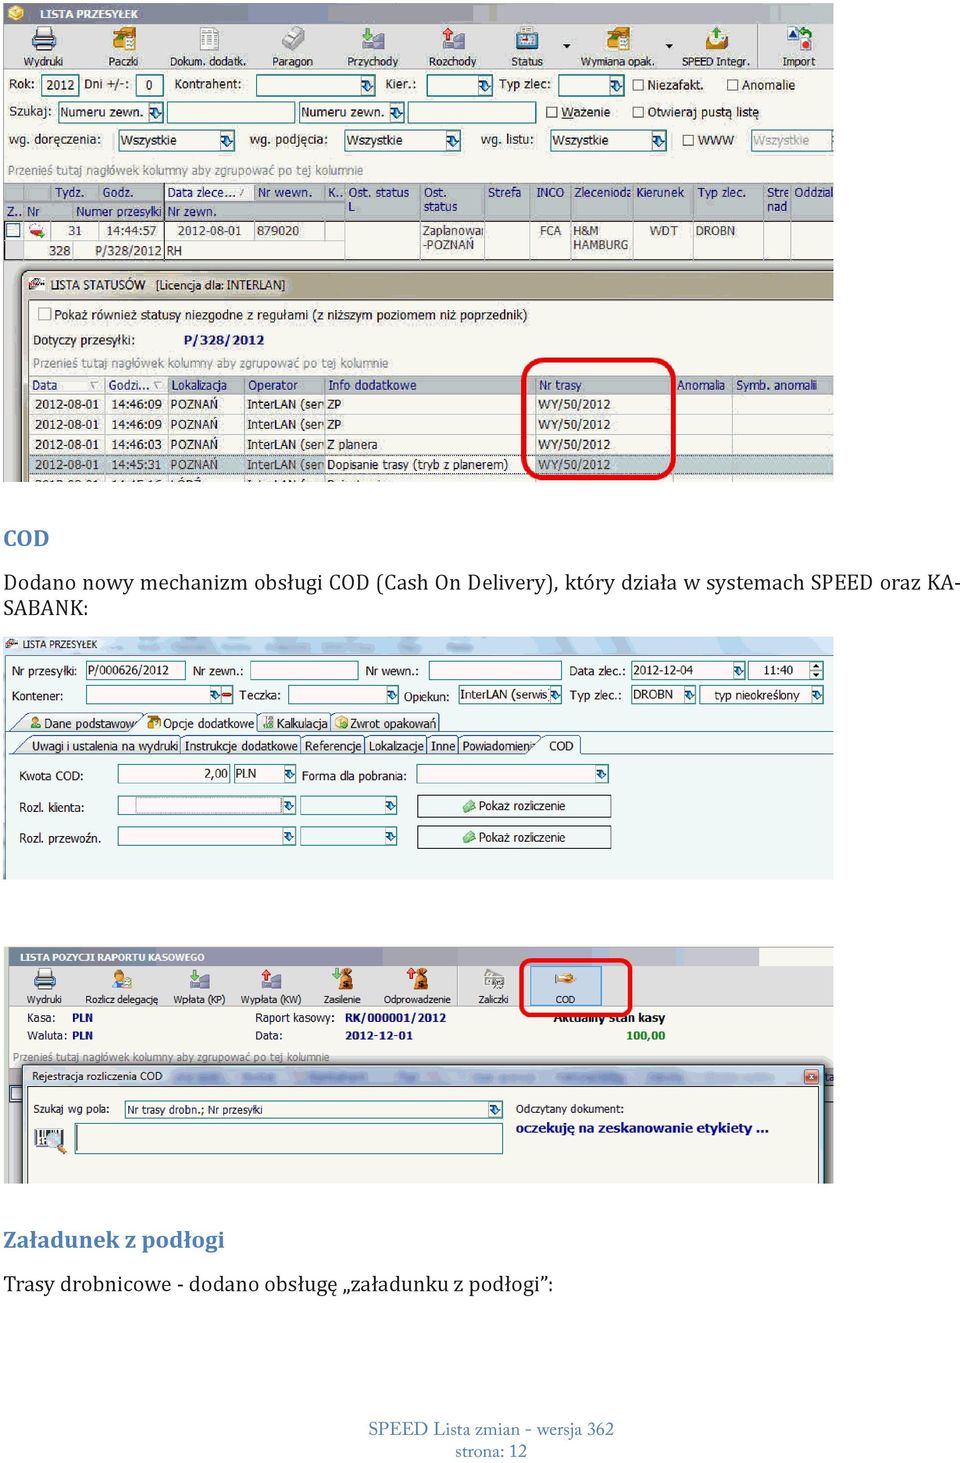
Task: Click the Kwota COD amount field
Action: [x=174, y=775]
